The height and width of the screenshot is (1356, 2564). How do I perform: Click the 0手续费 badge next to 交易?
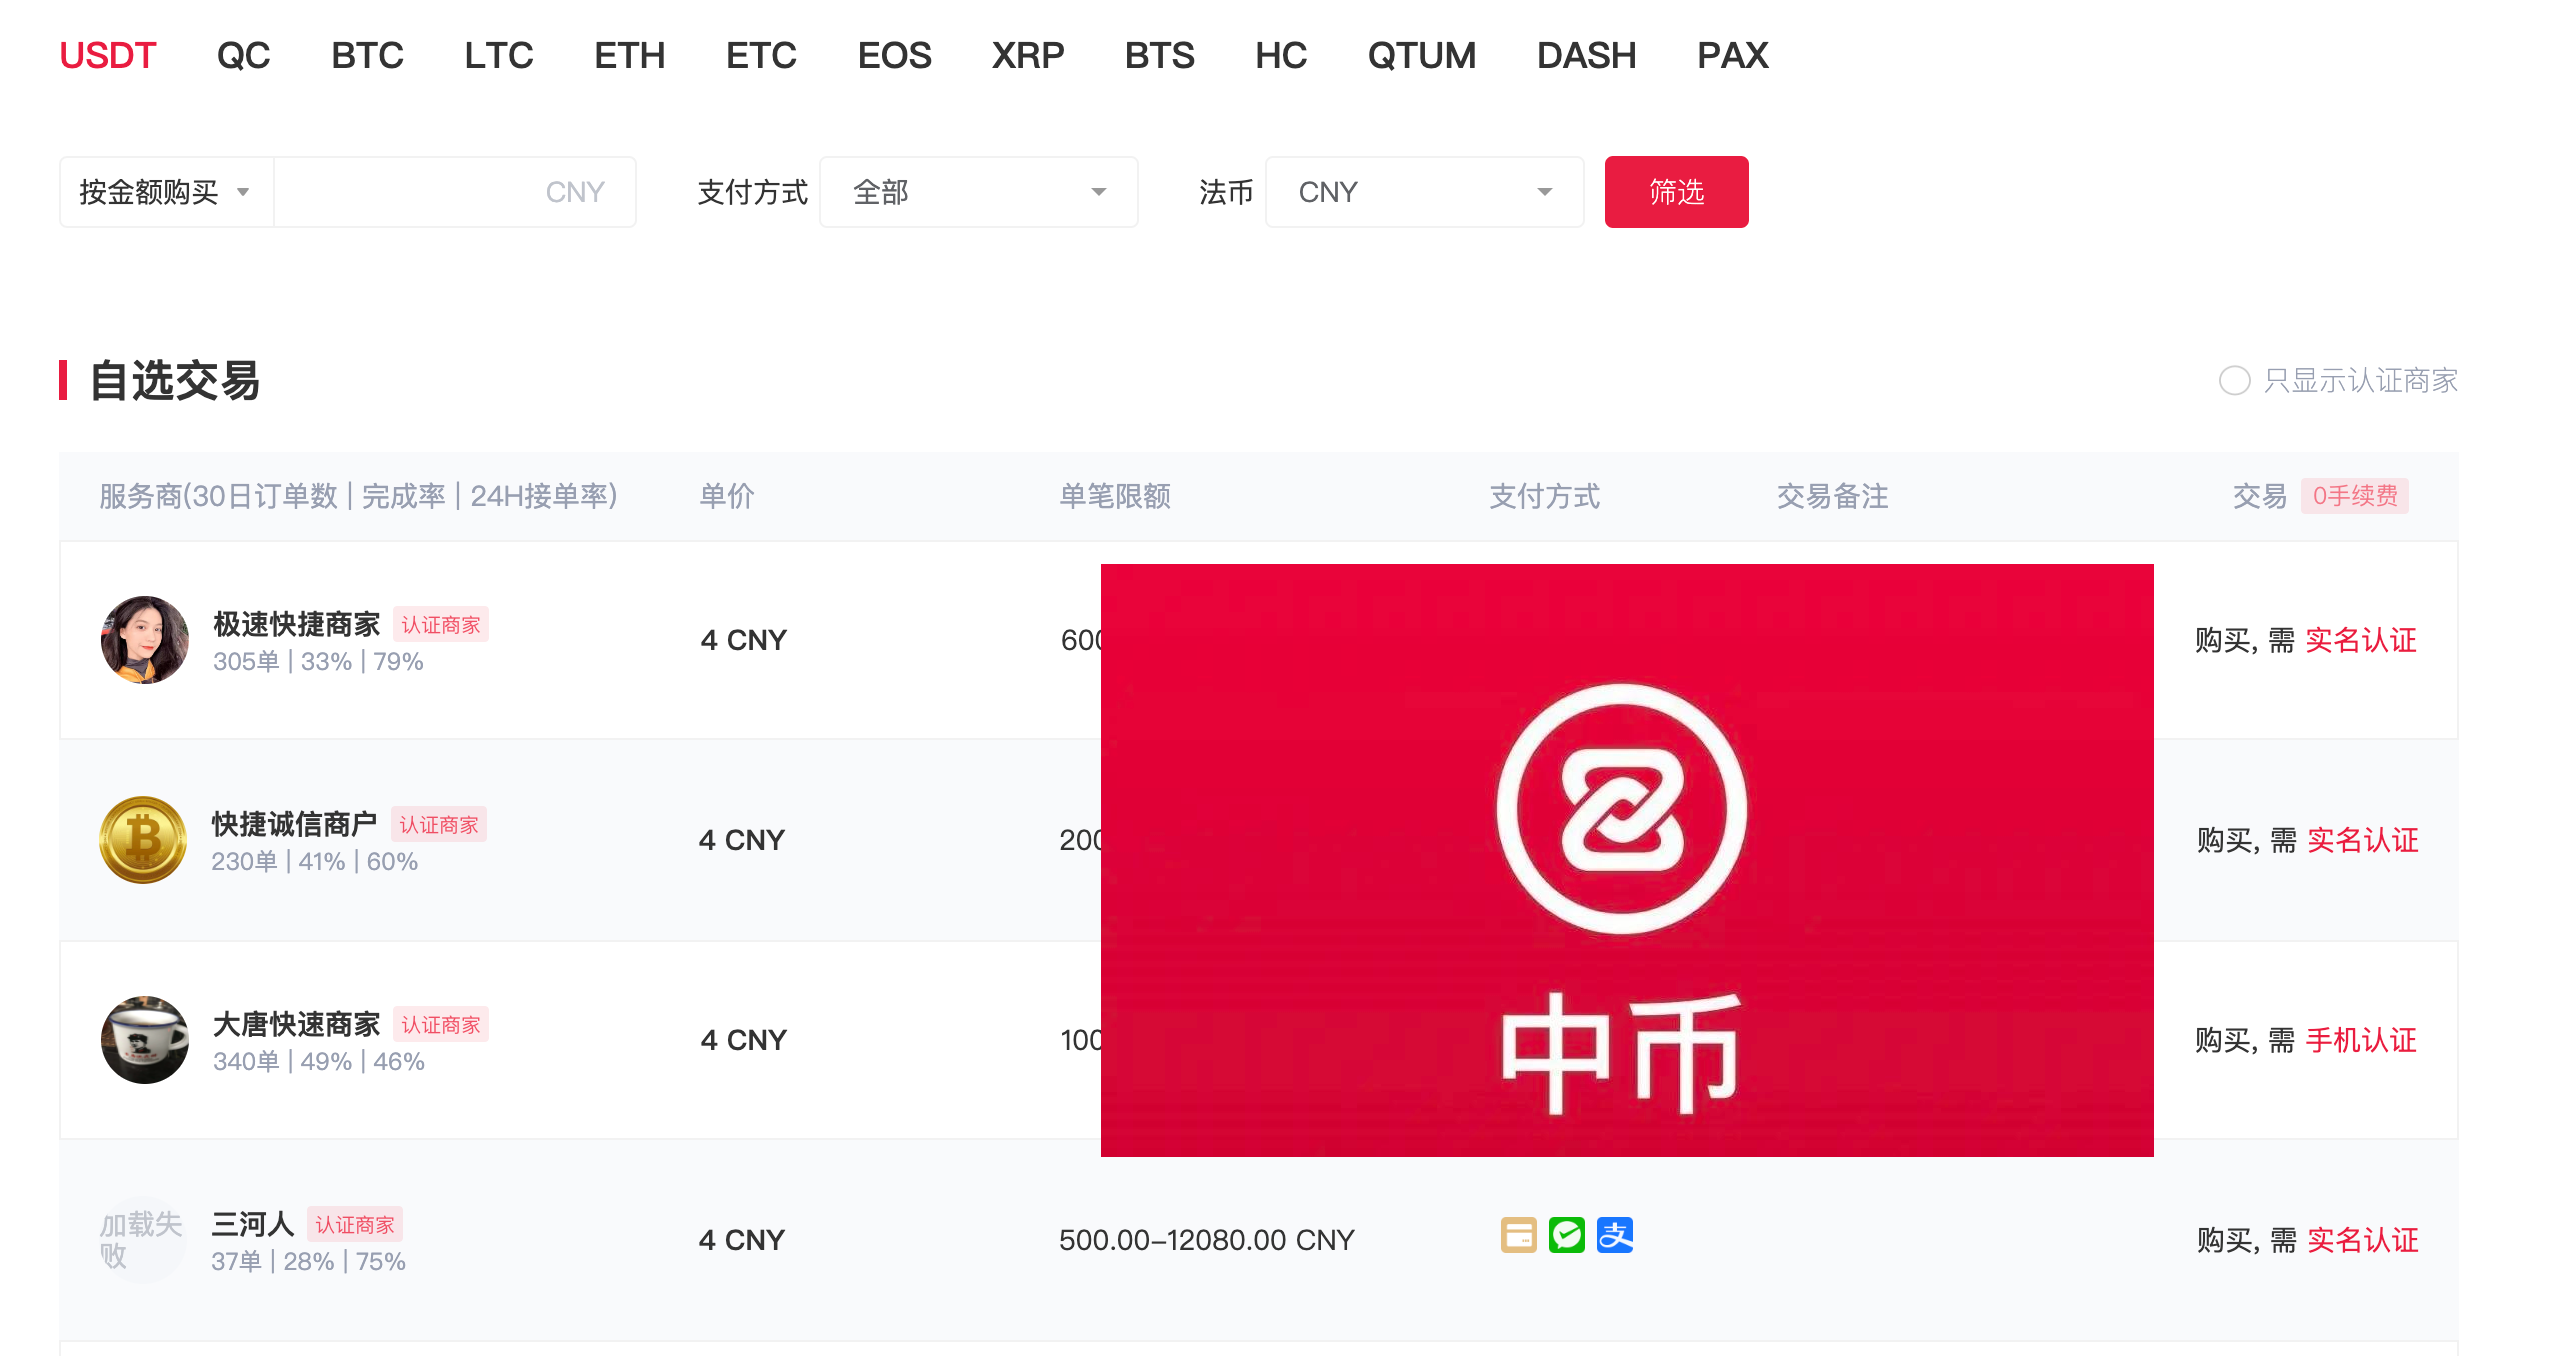click(2355, 495)
